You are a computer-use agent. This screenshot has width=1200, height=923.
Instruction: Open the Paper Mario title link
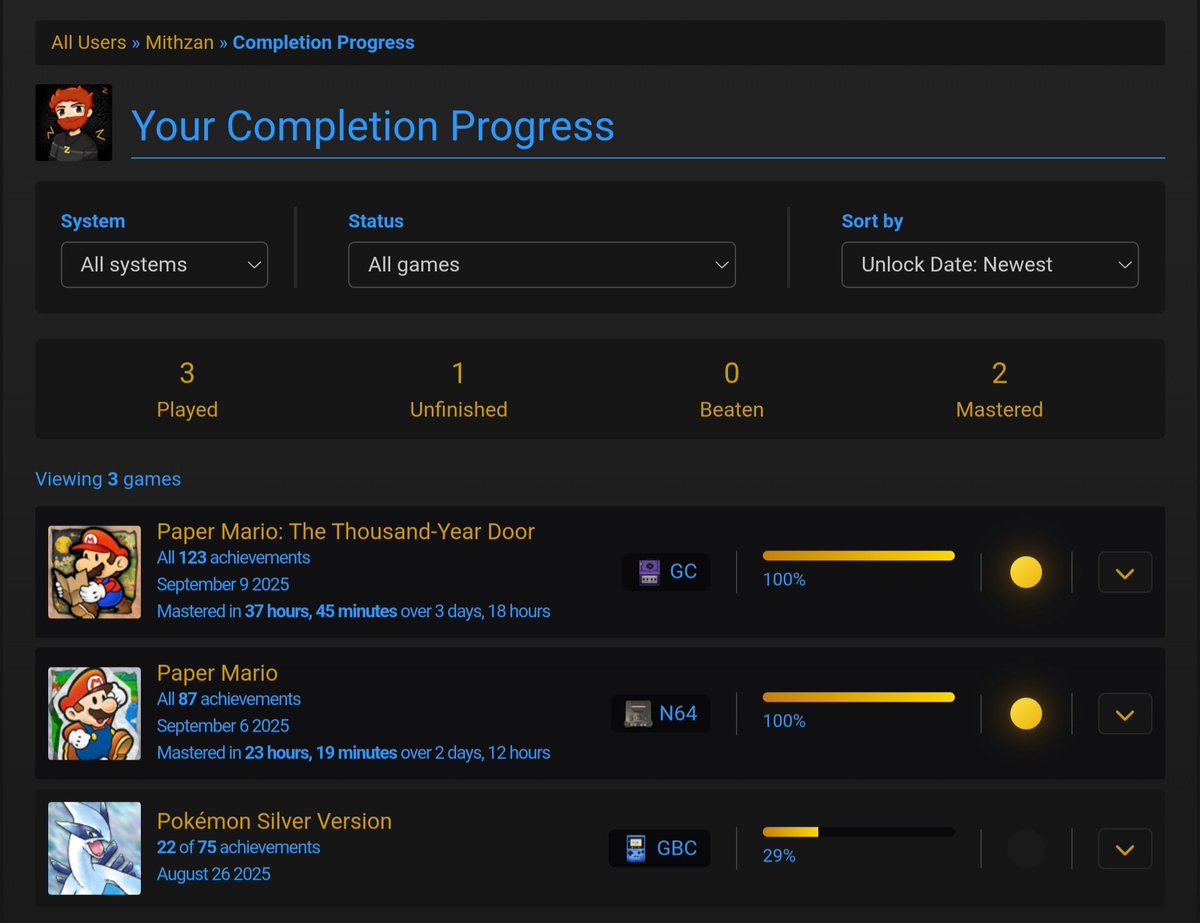pos(217,673)
